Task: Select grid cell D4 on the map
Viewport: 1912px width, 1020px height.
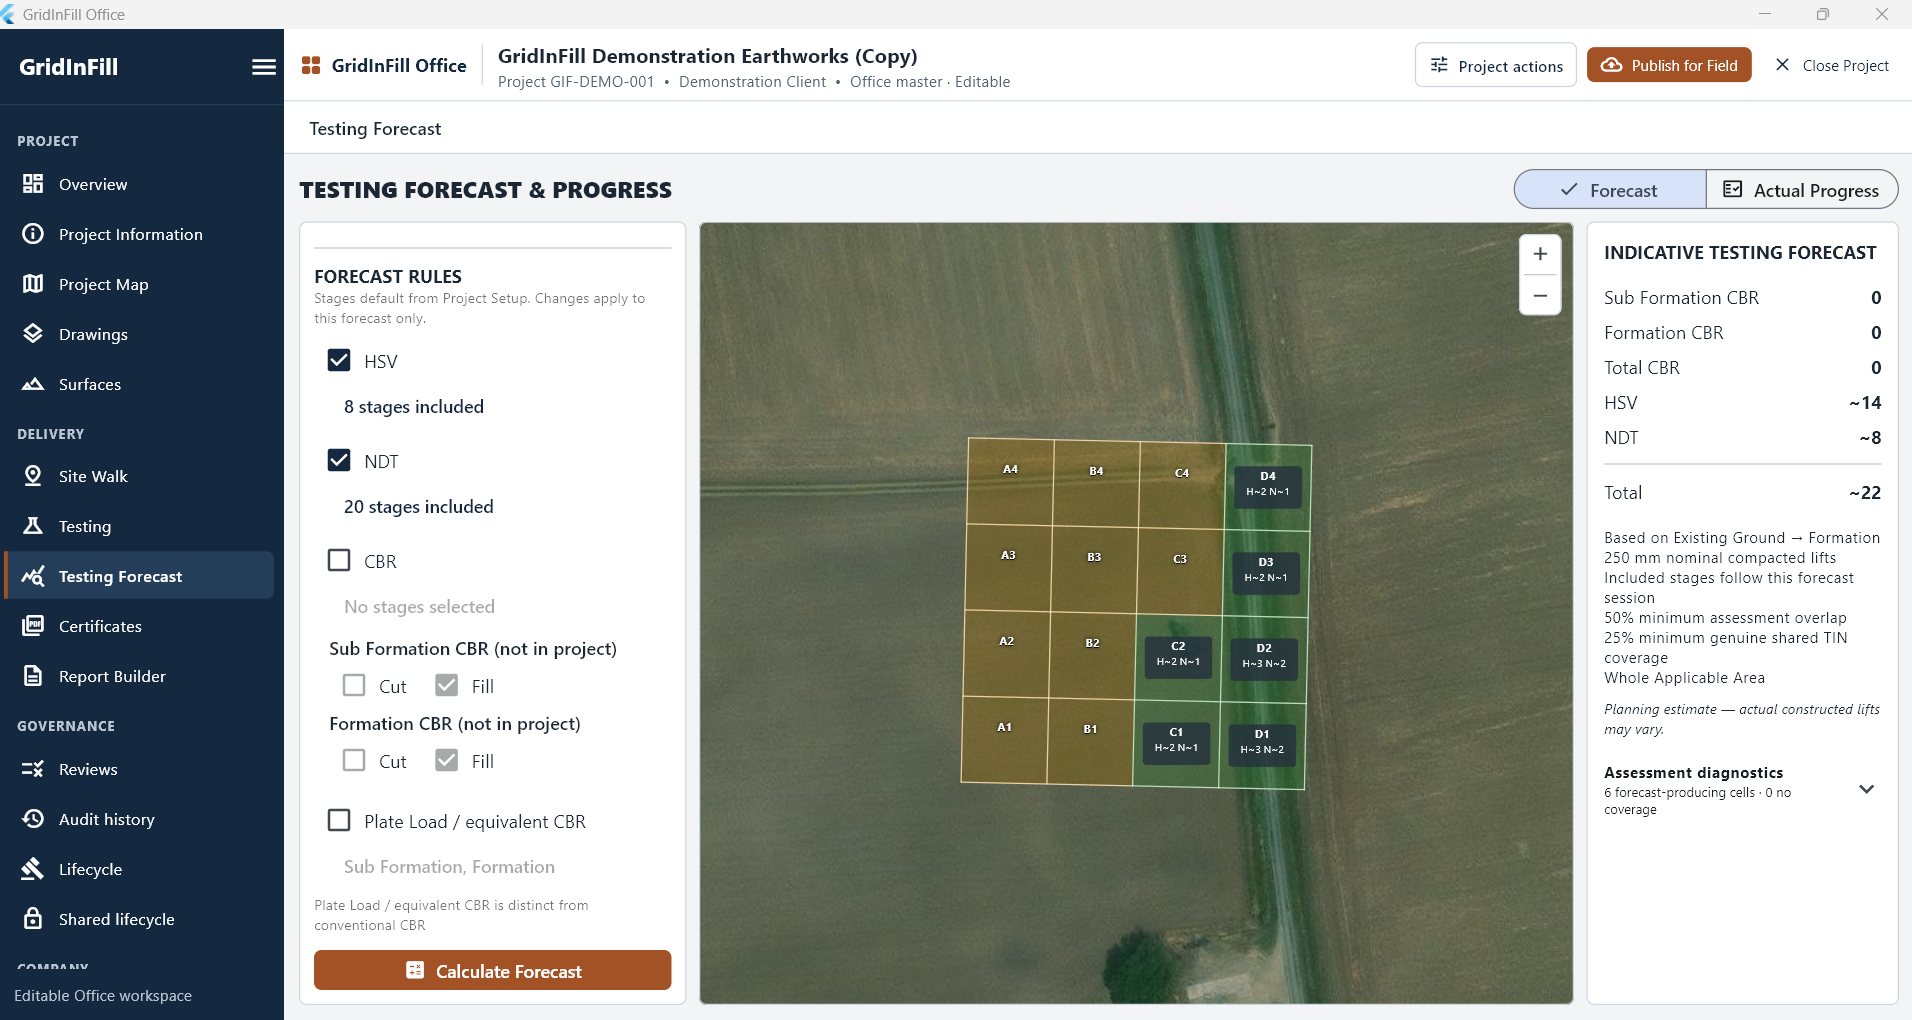Action: [1268, 487]
